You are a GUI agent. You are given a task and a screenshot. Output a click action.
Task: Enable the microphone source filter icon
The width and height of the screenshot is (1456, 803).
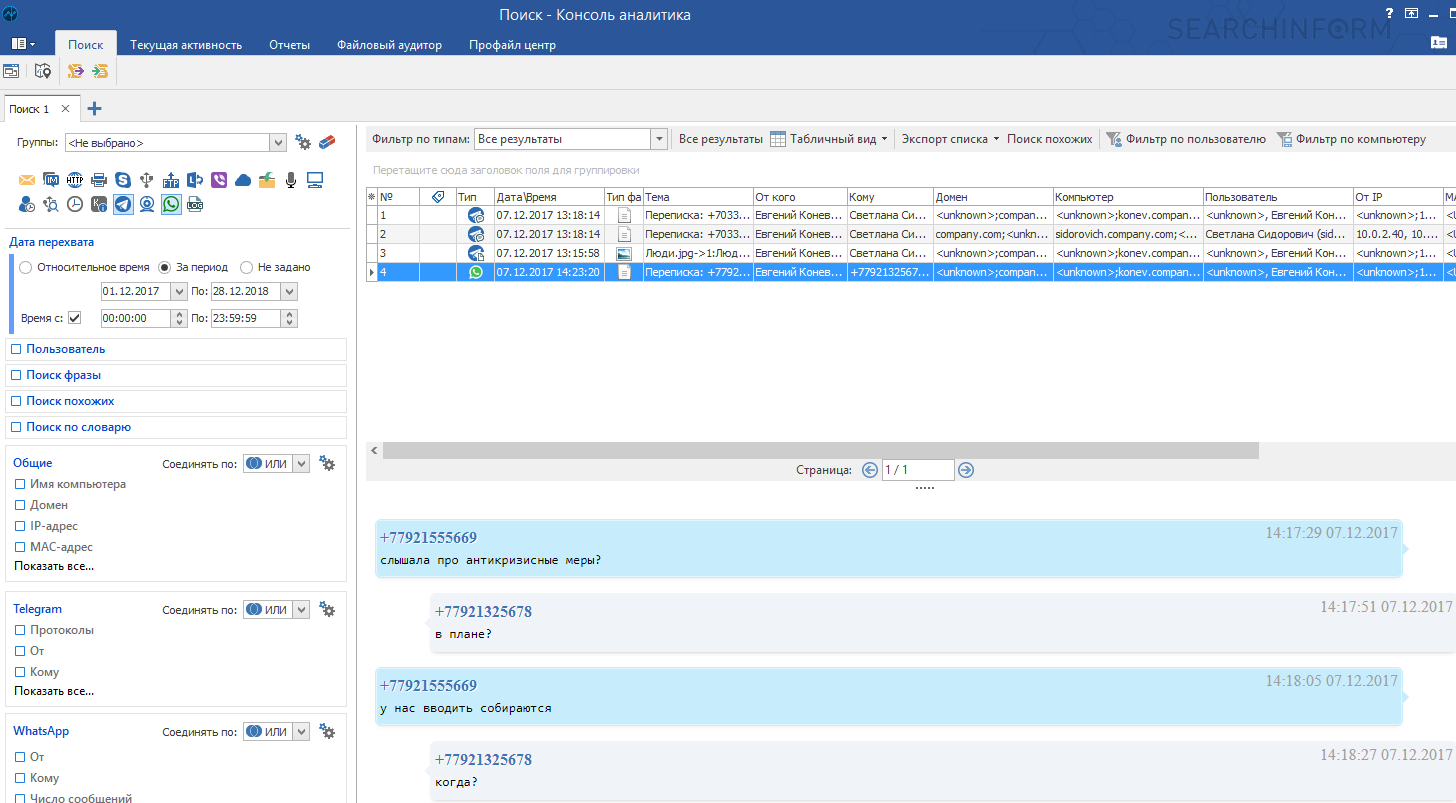pos(291,180)
